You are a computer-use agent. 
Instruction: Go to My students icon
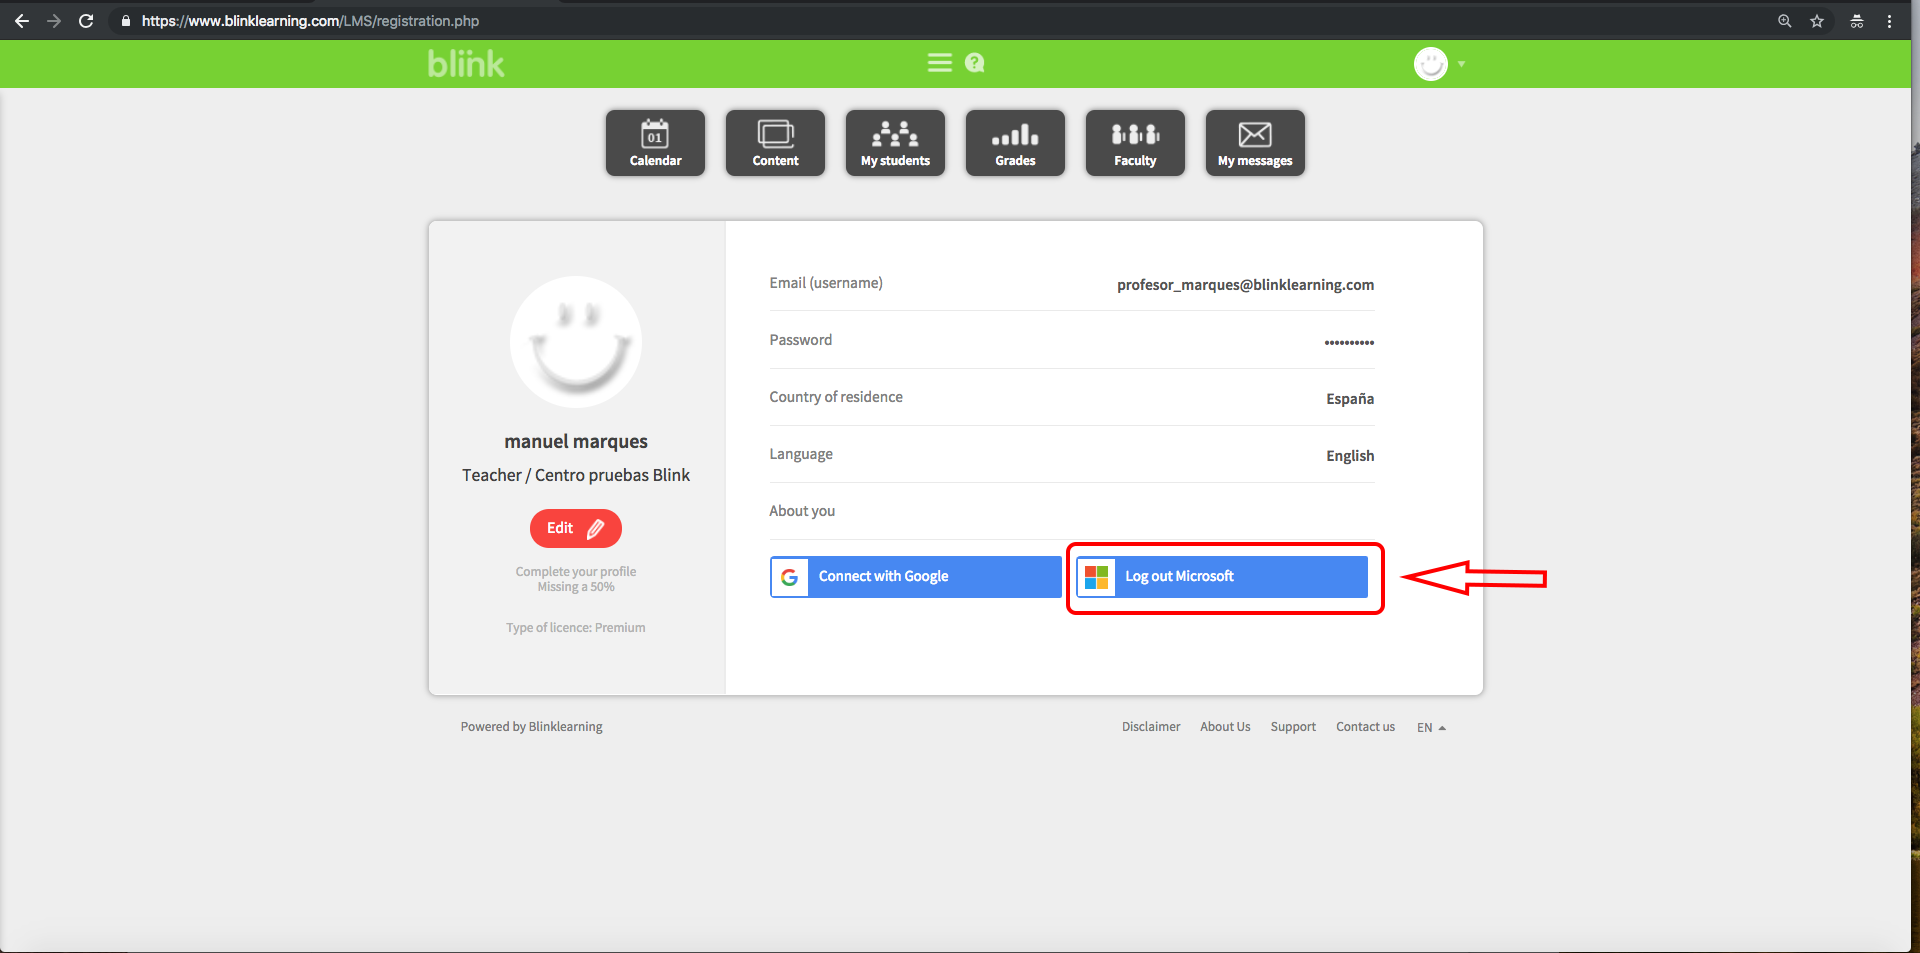[895, 143]
